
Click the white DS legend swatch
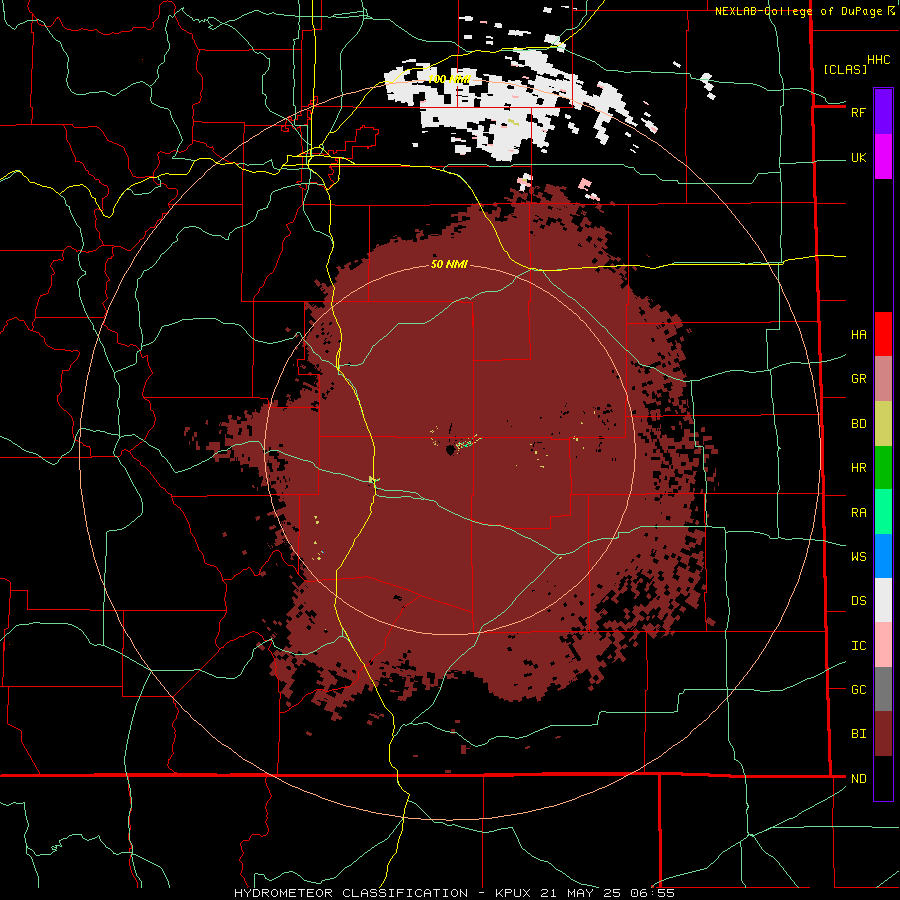(x=883, y=600)
